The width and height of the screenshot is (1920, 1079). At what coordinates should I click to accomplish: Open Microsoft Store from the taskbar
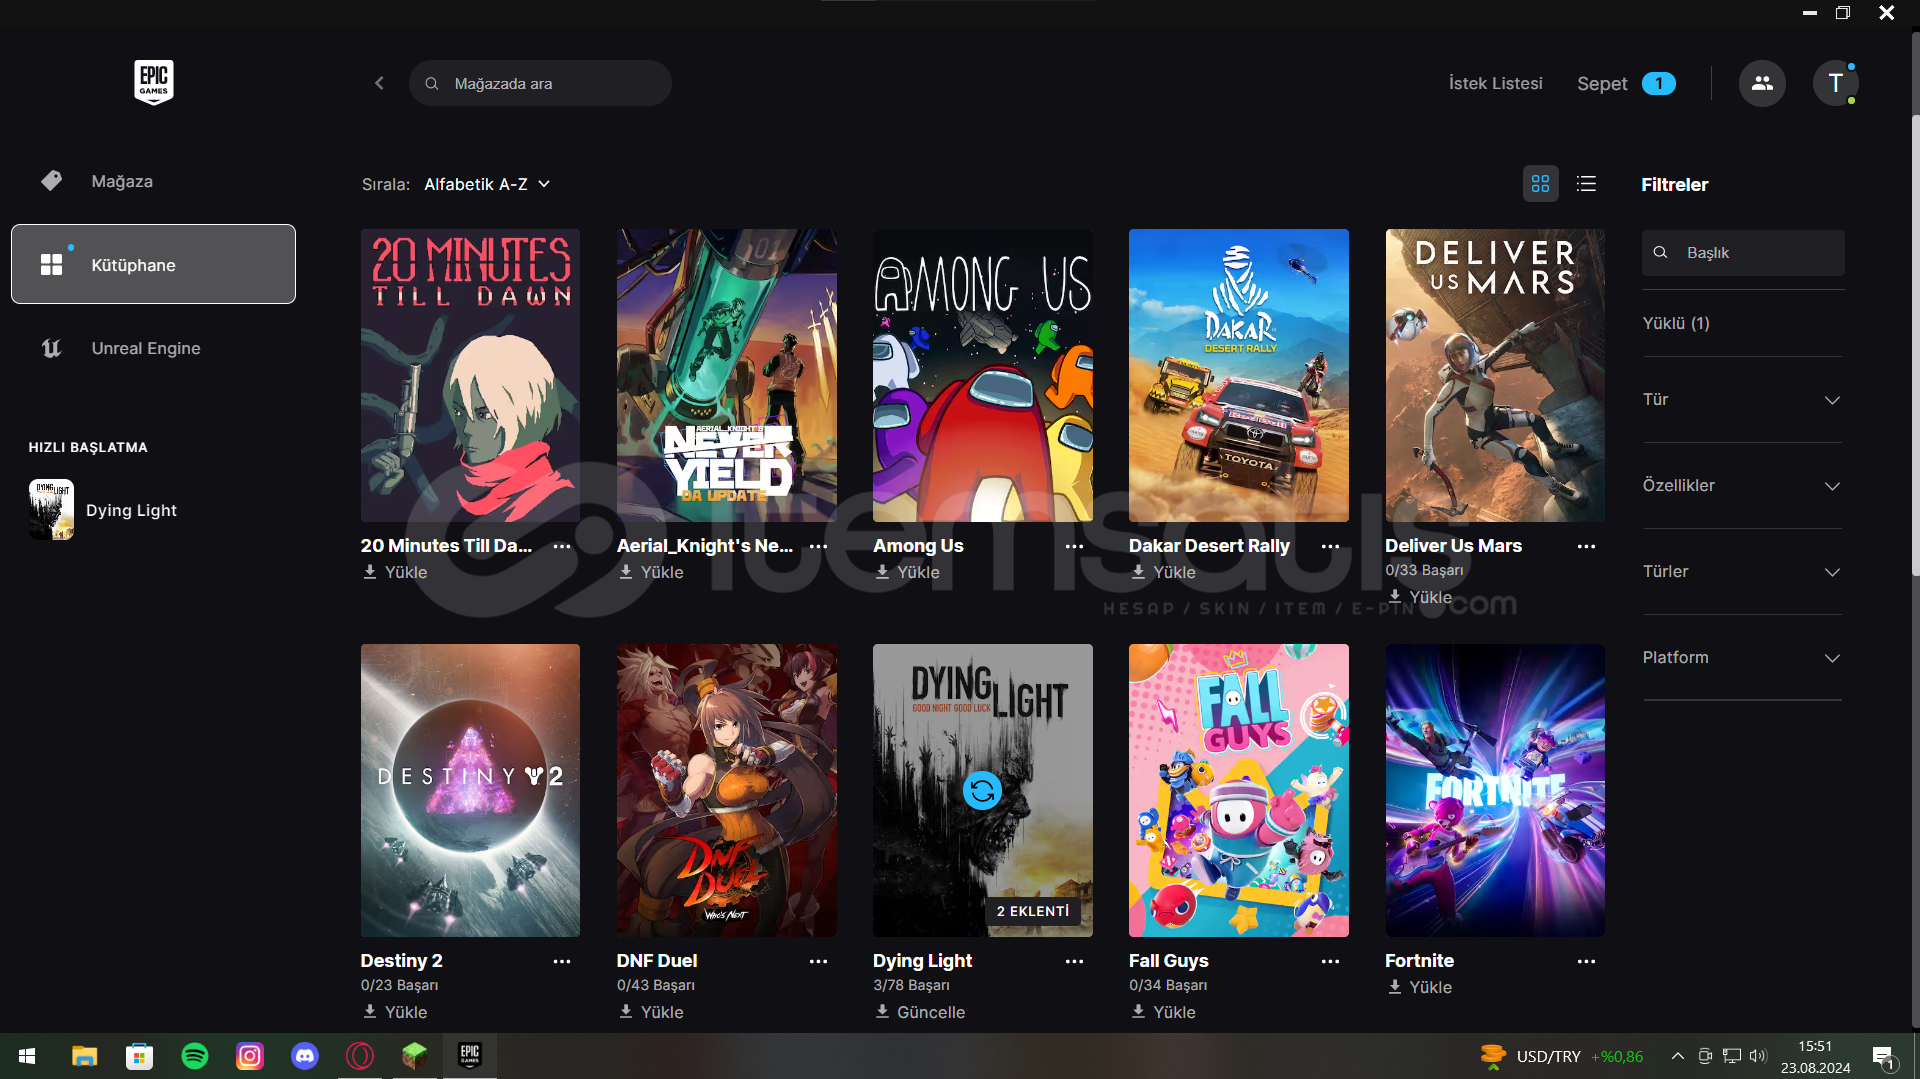[139, 1056]
